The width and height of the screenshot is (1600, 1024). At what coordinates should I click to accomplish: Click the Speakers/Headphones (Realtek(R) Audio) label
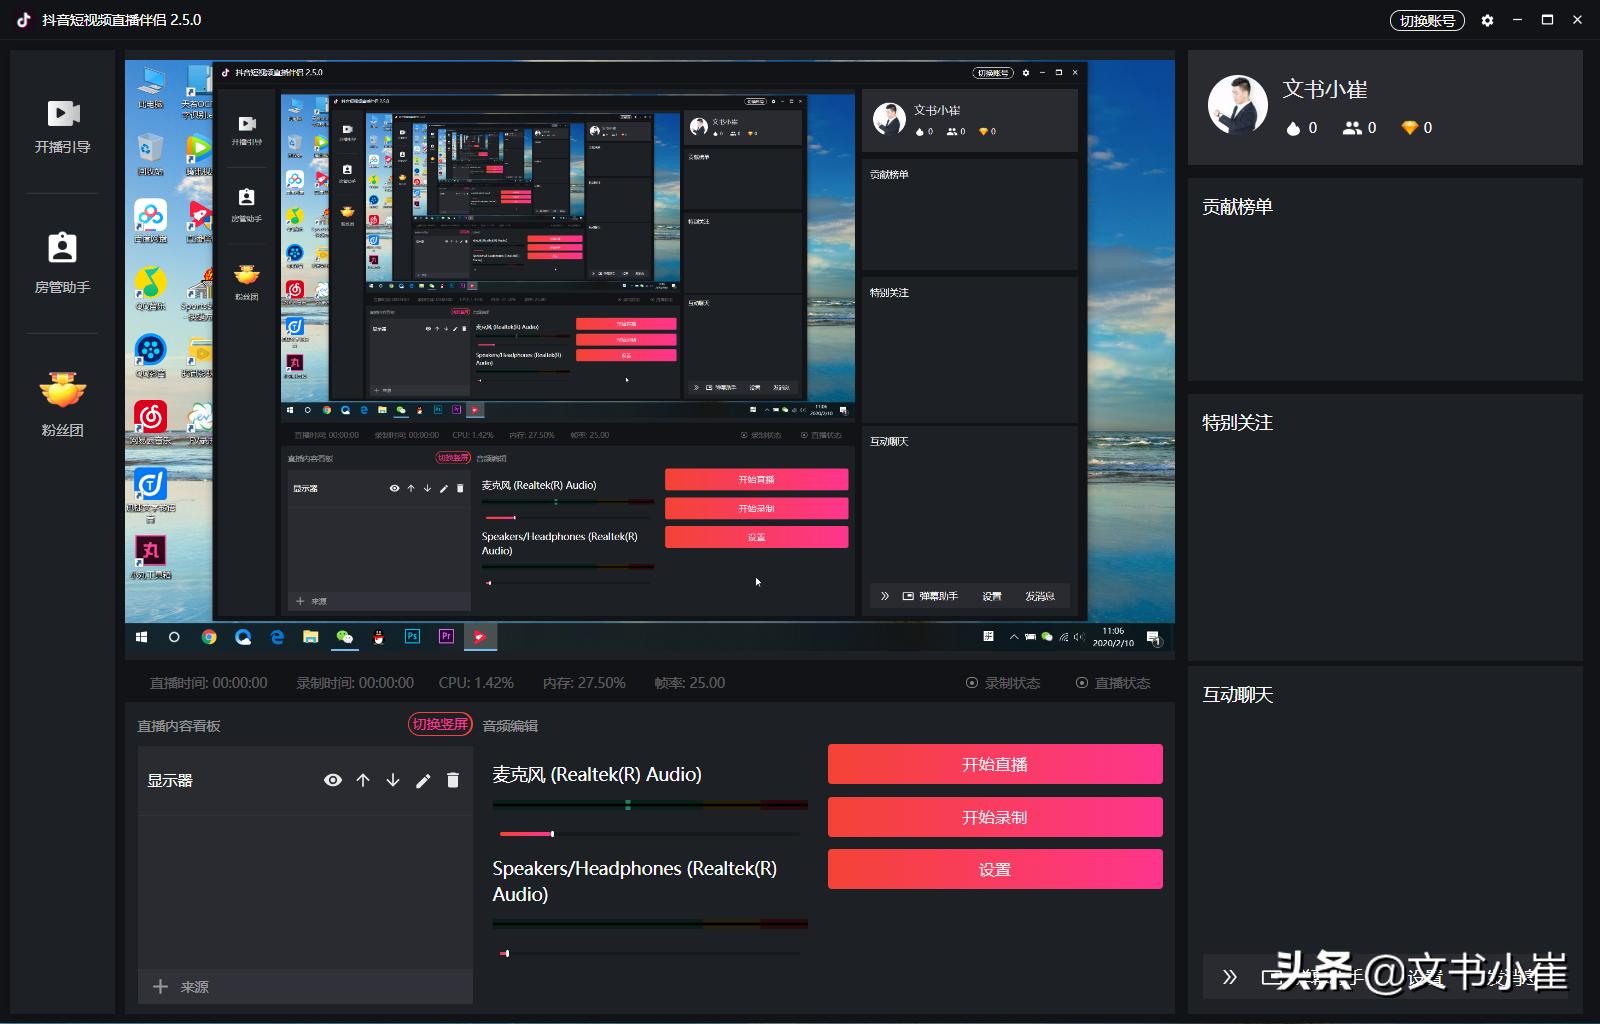click(635, 881)
